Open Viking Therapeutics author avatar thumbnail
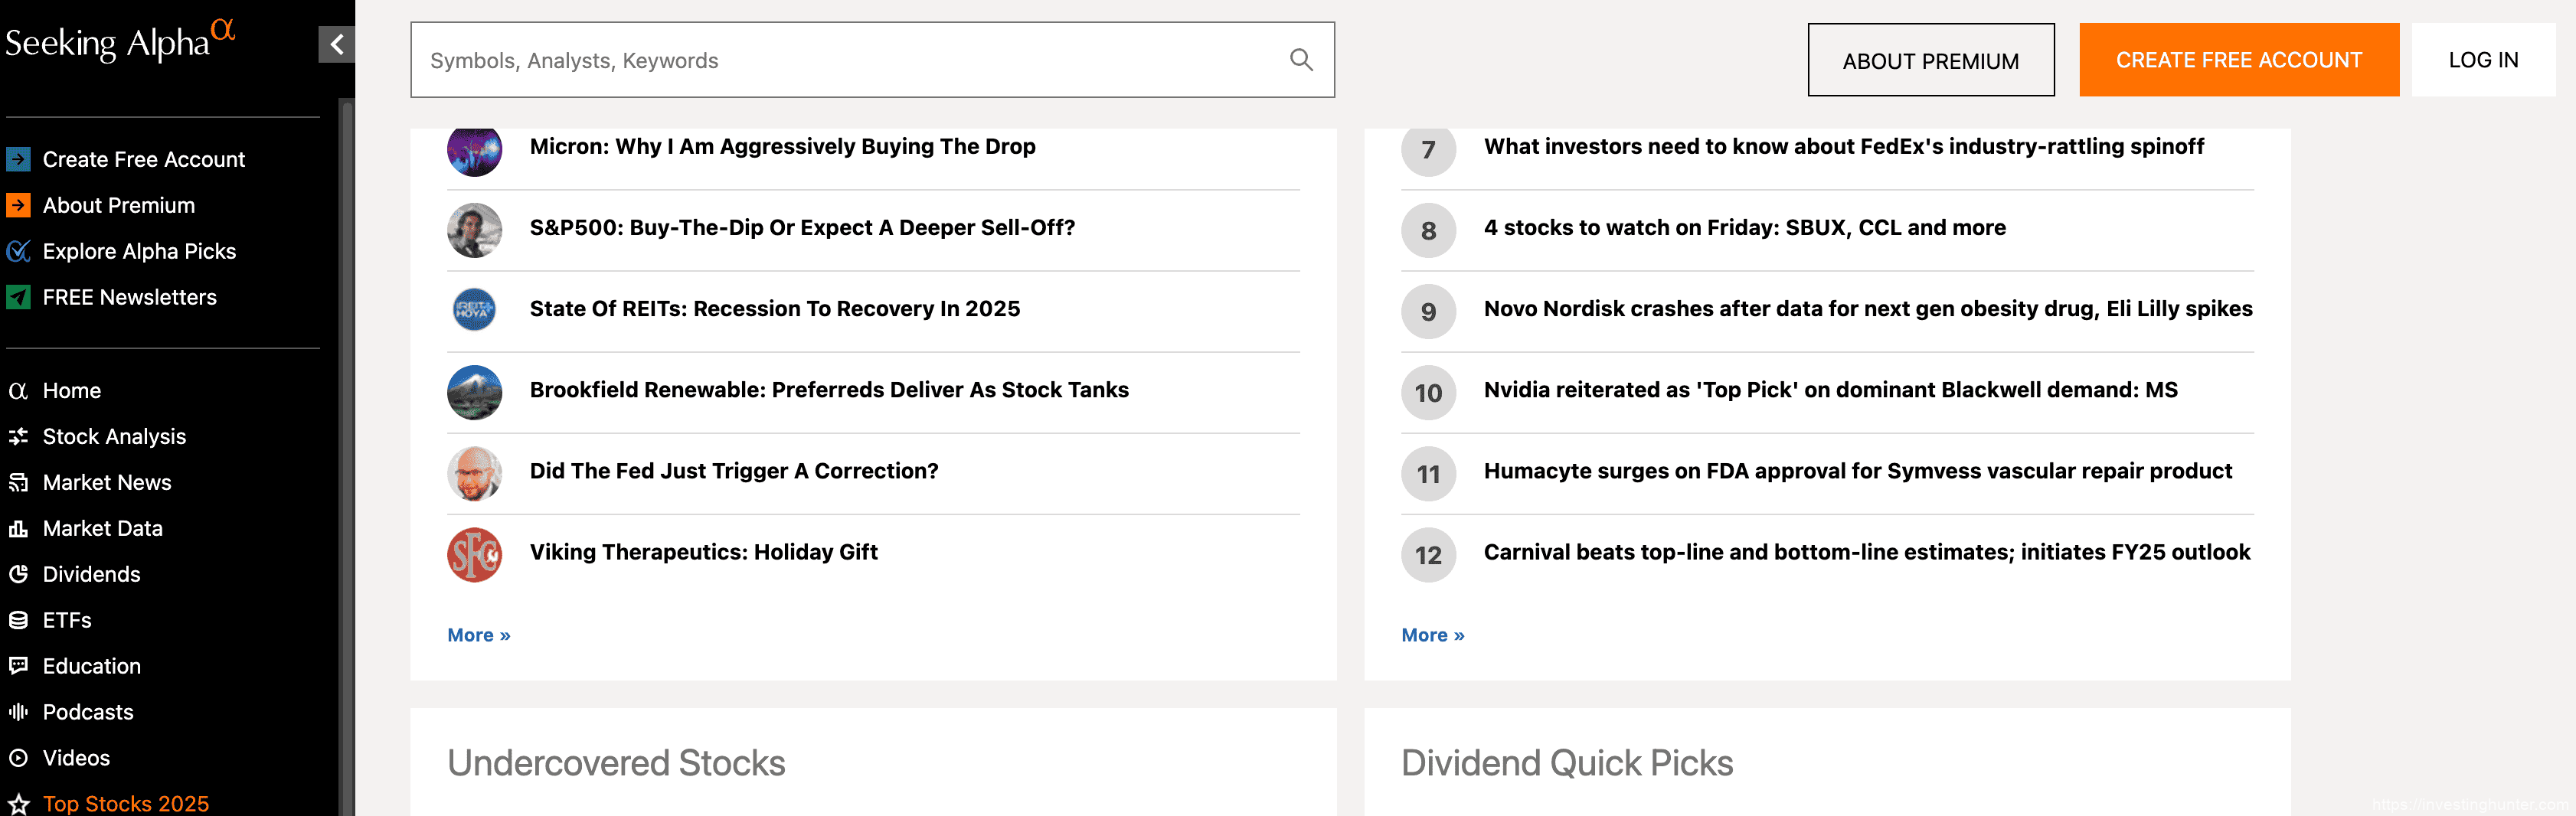Image resolution: width=2576 pixels, height=816 pixels. pyautogui.click(x=474, y=554)
